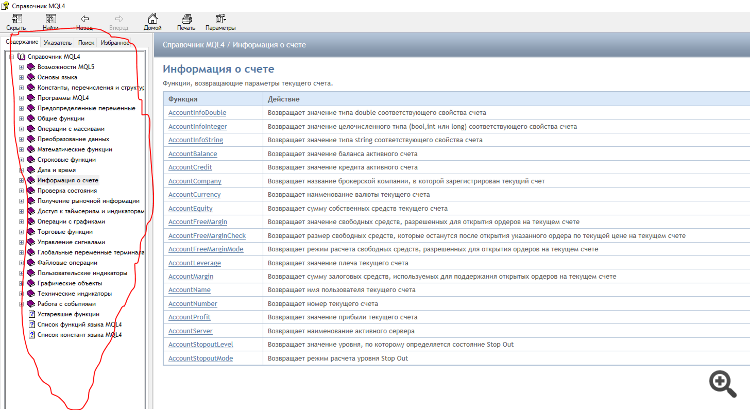
Task: Click the book icon beside Проверка состояния
Action: (31, 190)
